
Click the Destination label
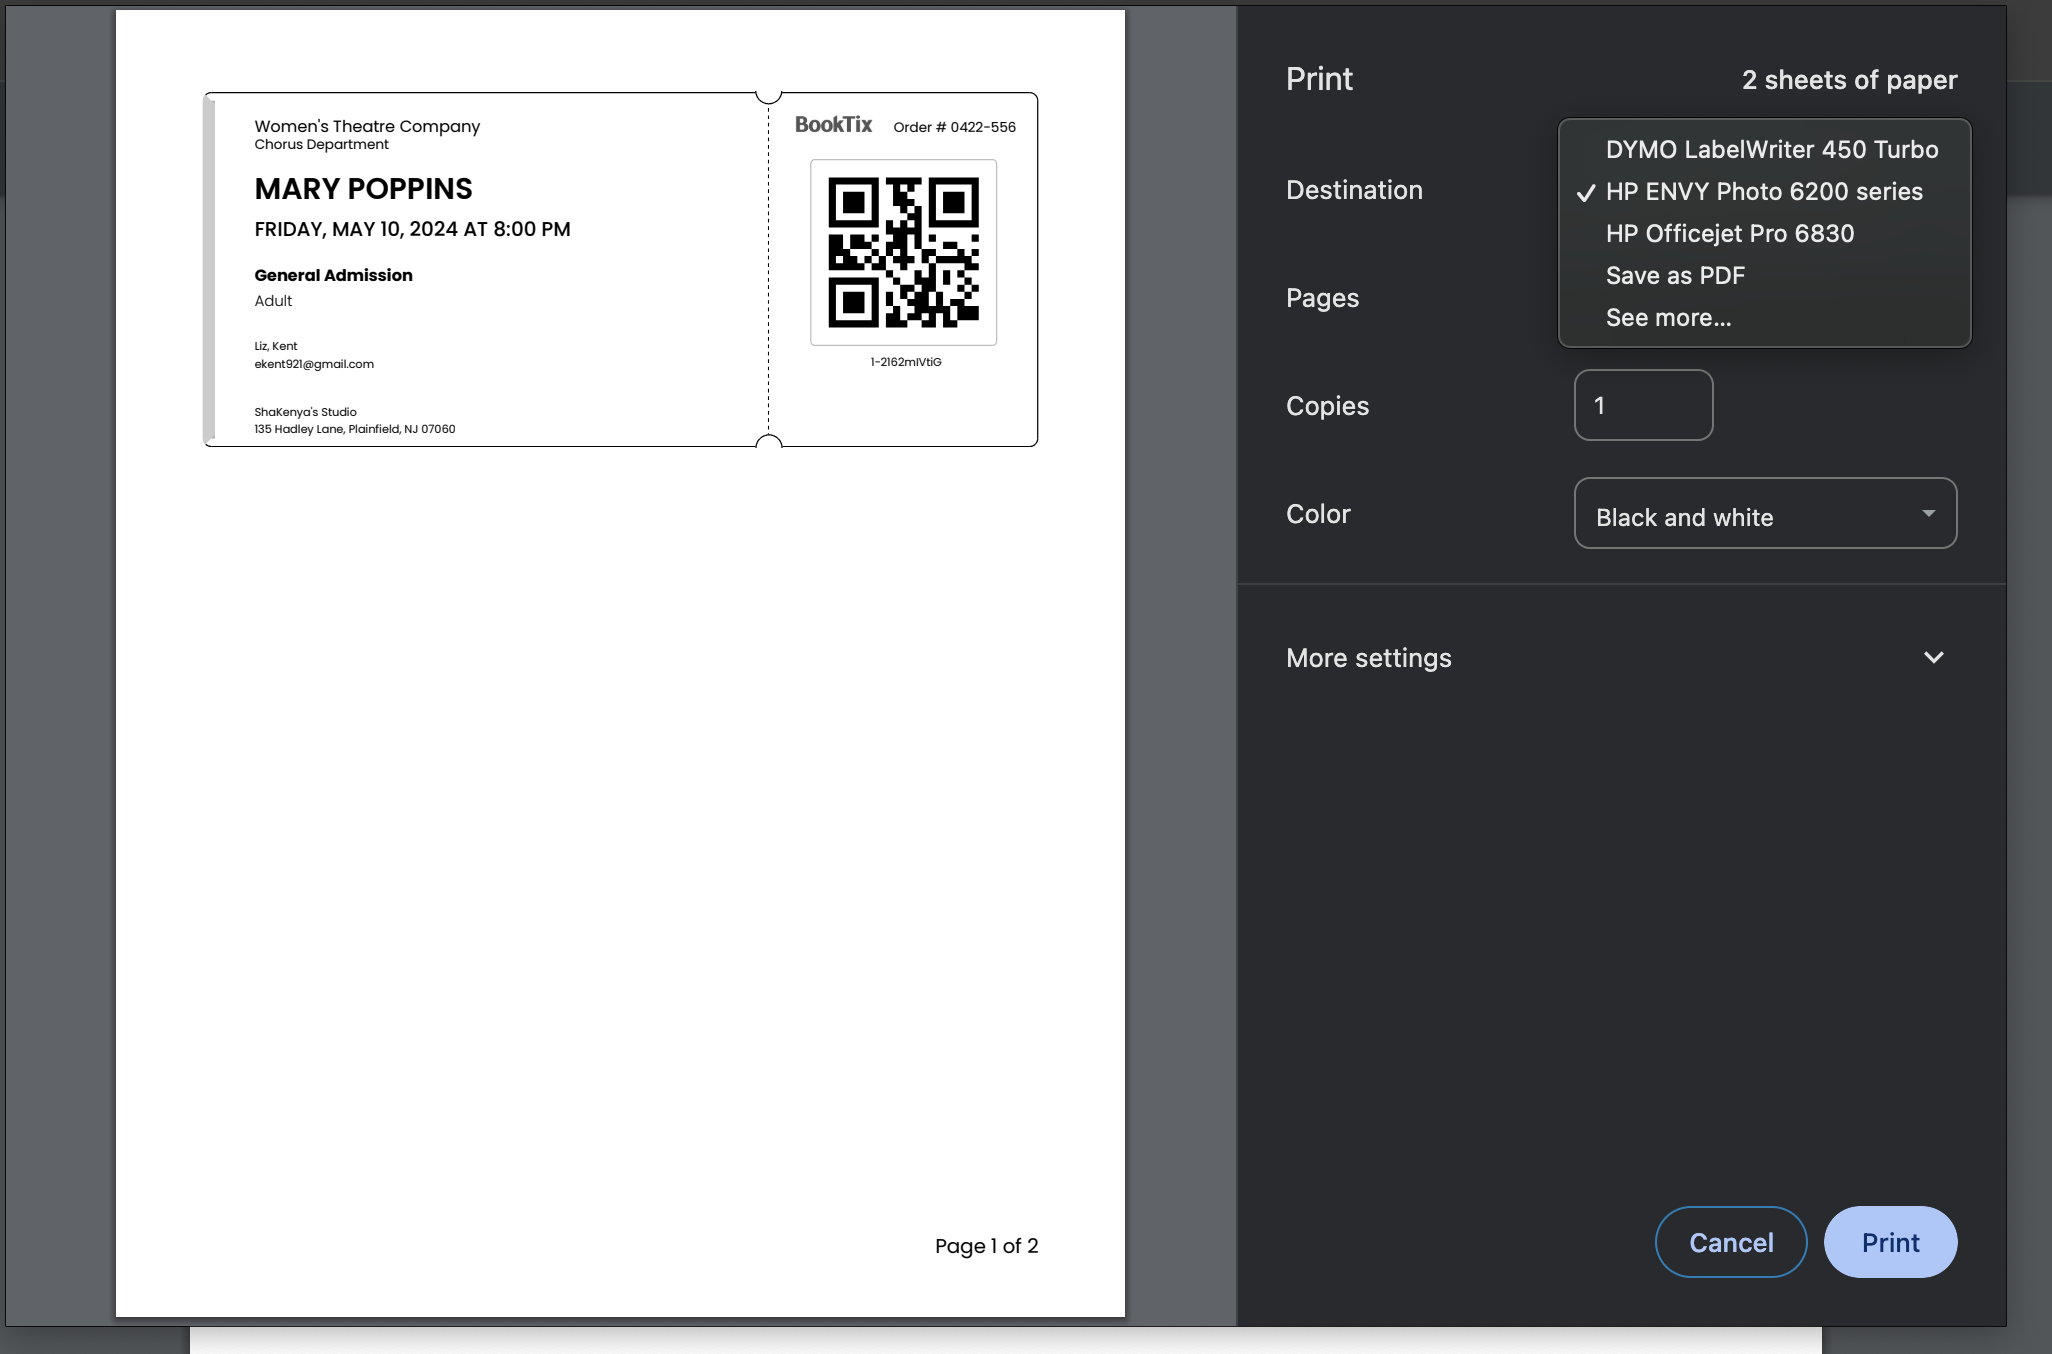(x=1354, y=190)
